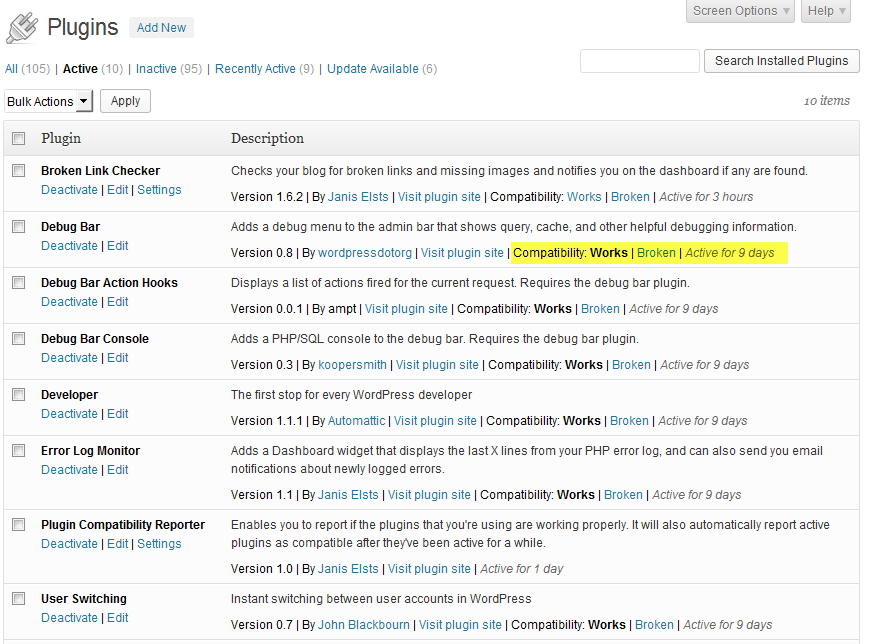The image size is (874, 644).
Task: Show All plugins filter
Action: (11, 69)
